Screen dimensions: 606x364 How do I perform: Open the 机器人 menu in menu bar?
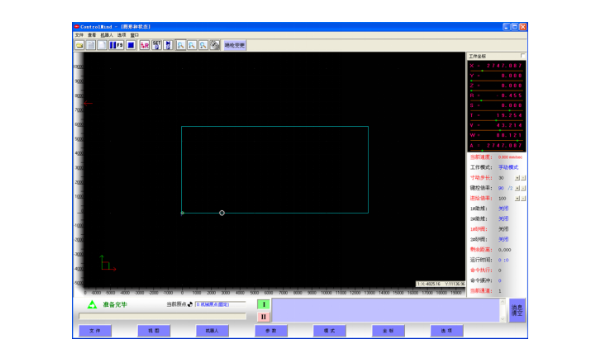click(x=107, y=35)
